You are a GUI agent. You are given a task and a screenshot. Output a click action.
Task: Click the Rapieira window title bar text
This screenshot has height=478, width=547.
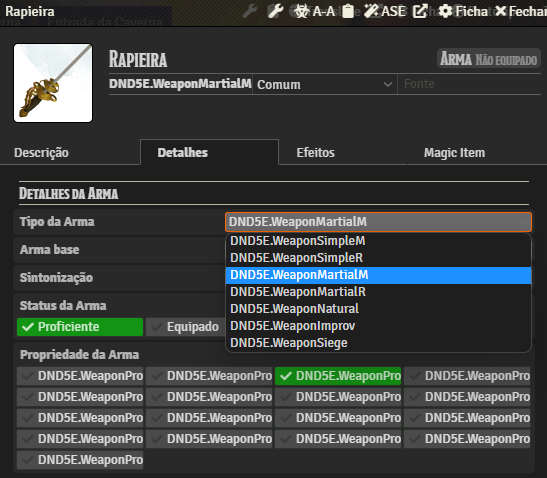click(30, 12)
